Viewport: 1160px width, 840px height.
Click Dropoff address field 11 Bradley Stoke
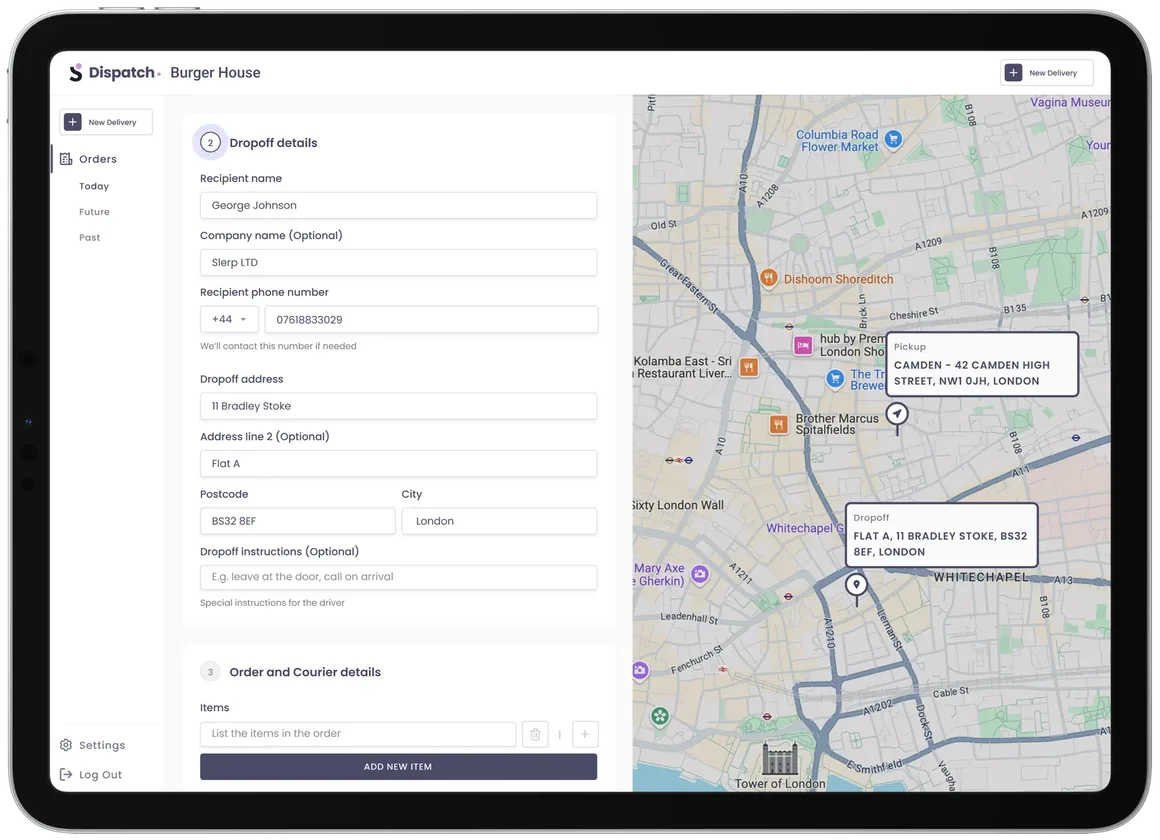[398, 406]
